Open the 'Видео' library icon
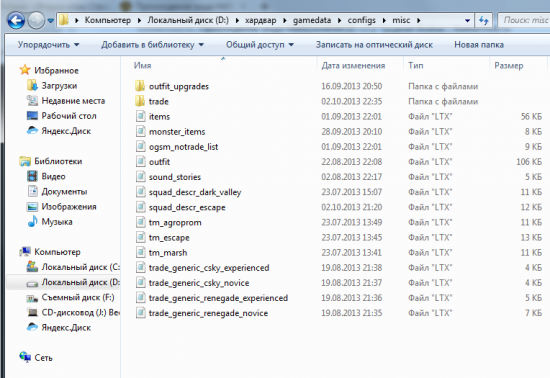This screenshot has height=378, width=550. point(32,176)
